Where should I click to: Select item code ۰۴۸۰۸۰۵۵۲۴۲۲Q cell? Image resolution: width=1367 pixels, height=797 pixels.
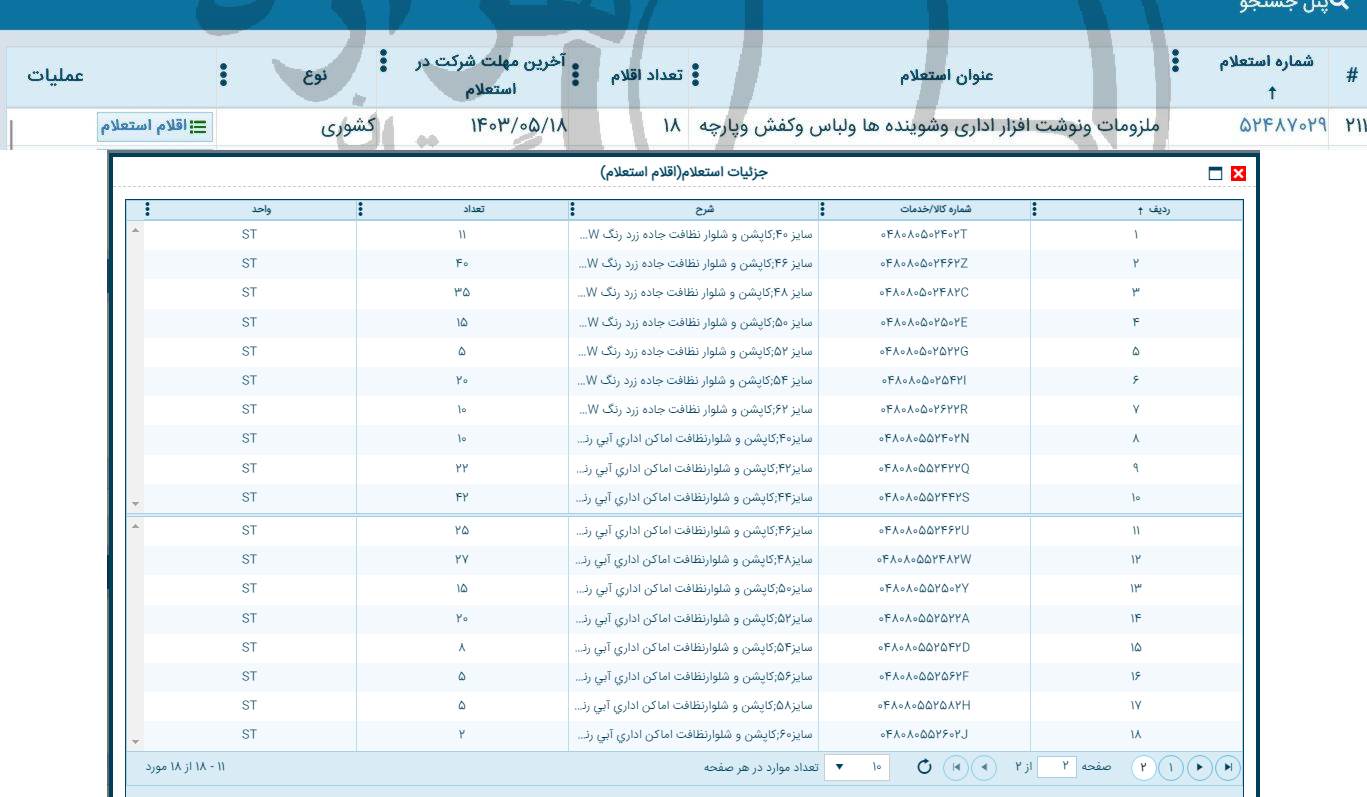pyautogui.click(x=924, y=468)
